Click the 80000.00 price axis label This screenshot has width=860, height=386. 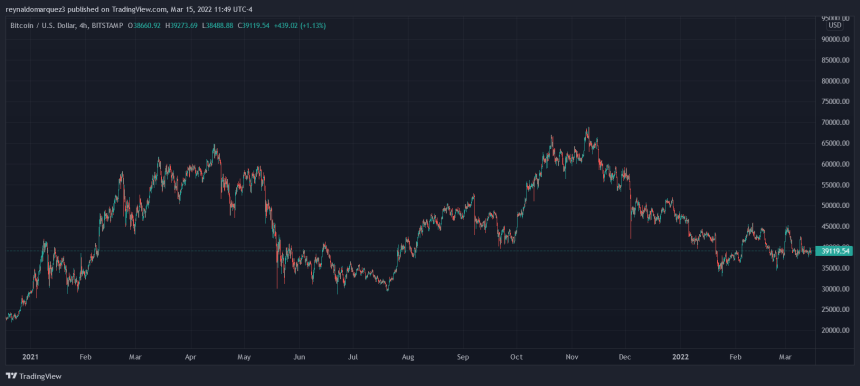click(834, 81)
